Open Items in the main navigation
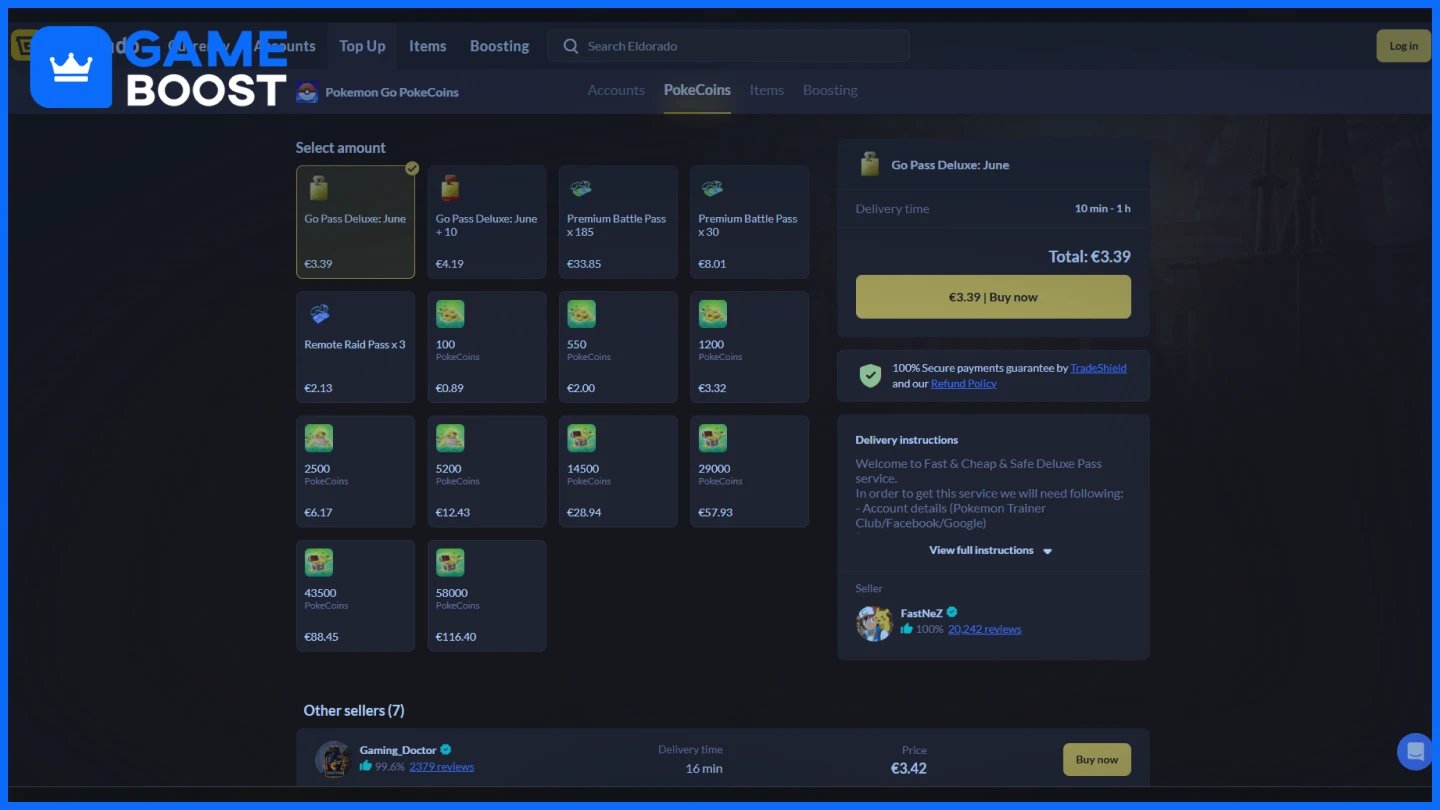1440x810 pixels. pos(428,46)
